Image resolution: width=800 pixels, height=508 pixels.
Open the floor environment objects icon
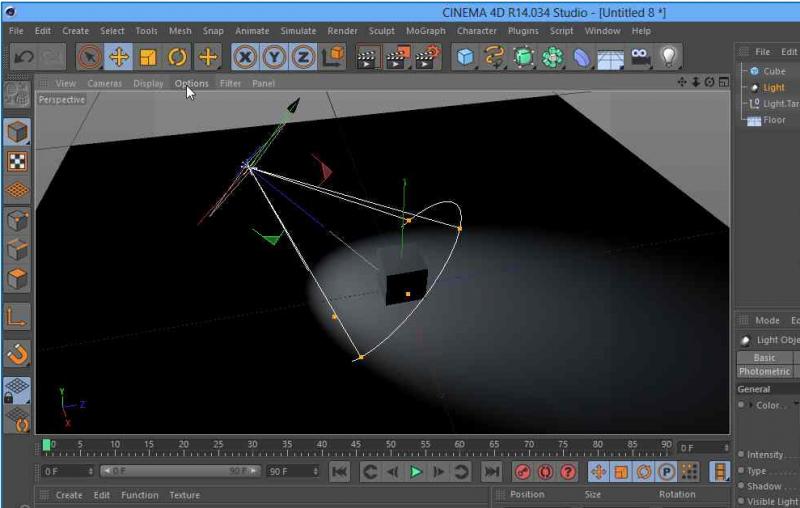(611, 58)
